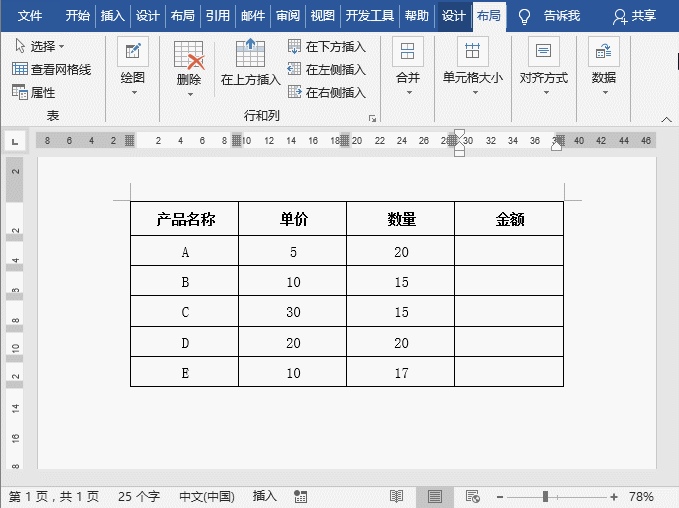The width and height of the screenshot is (679, 508).
Task: Expand the 绘图 dropdown arrow
Action: (x=134, y=92)
